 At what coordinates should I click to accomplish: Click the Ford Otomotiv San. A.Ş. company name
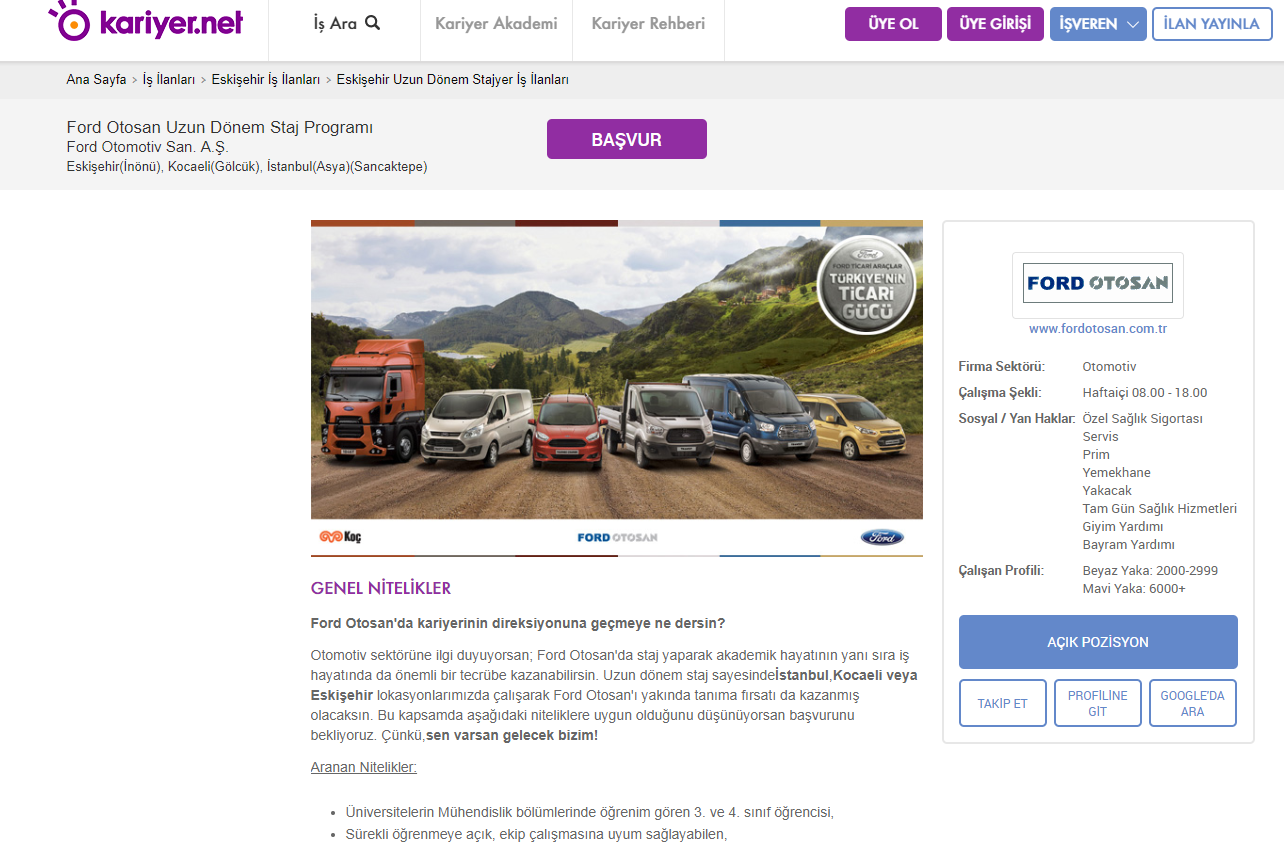[x=148, y=147]
